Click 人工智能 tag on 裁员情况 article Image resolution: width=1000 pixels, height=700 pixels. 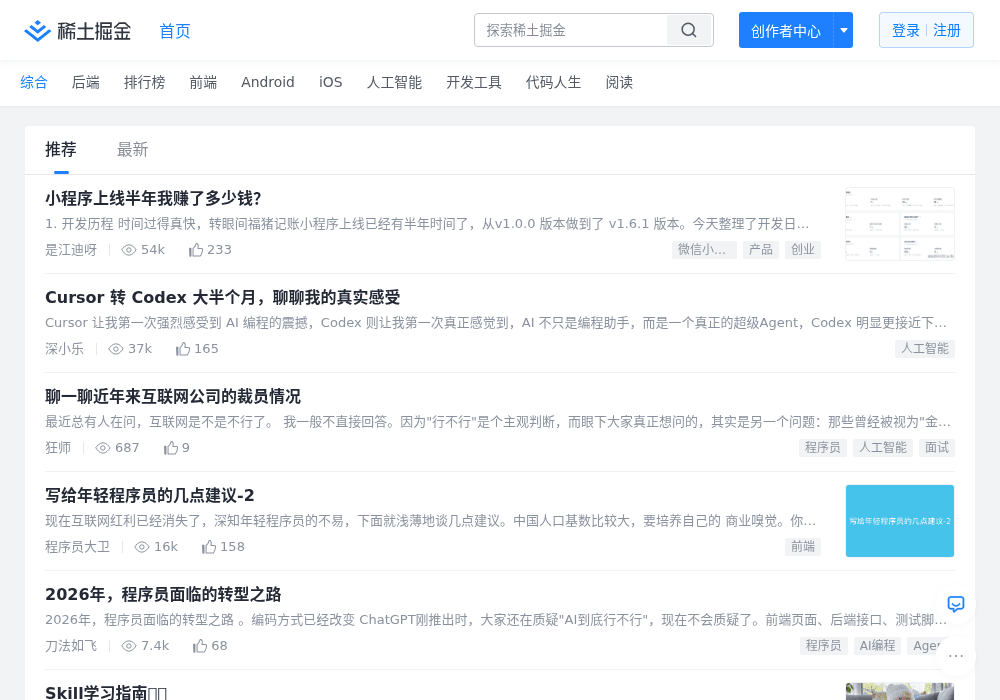click(x=883, y=448)
